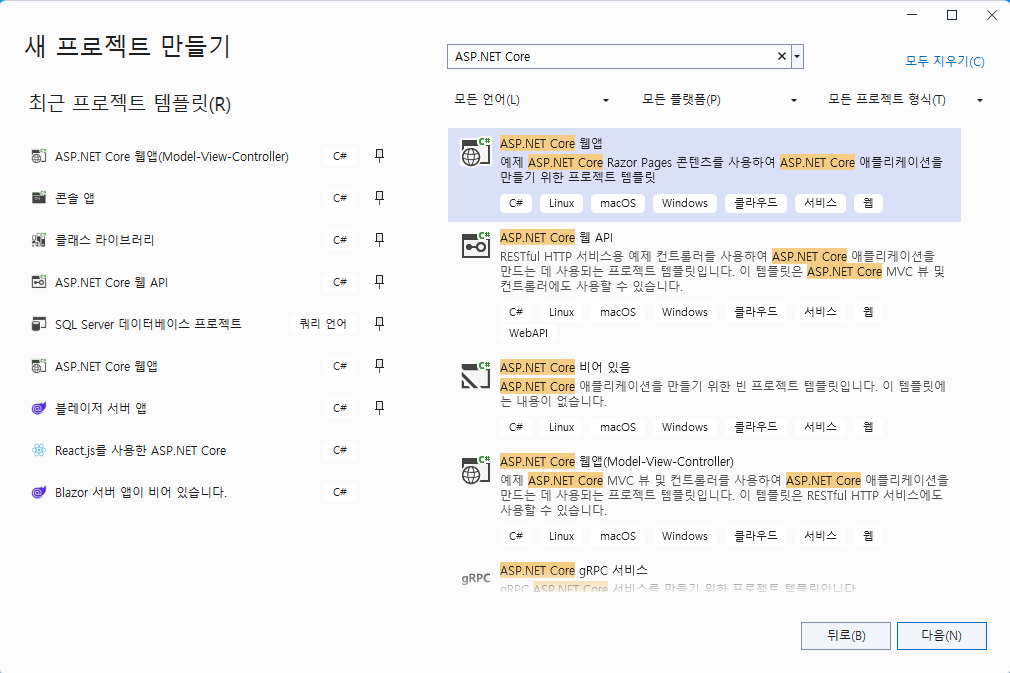Screen dimensions: 1010x673
Task: Click the ASP.NET Core 웹앱 template icon in results
Action: coord(475,152)
